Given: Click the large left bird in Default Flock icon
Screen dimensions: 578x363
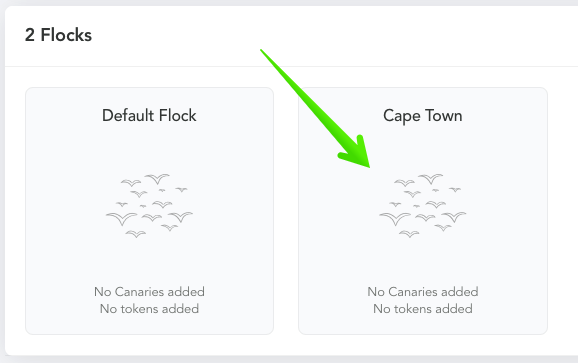Looking at the screenshot, I should (x=121, y=218).
